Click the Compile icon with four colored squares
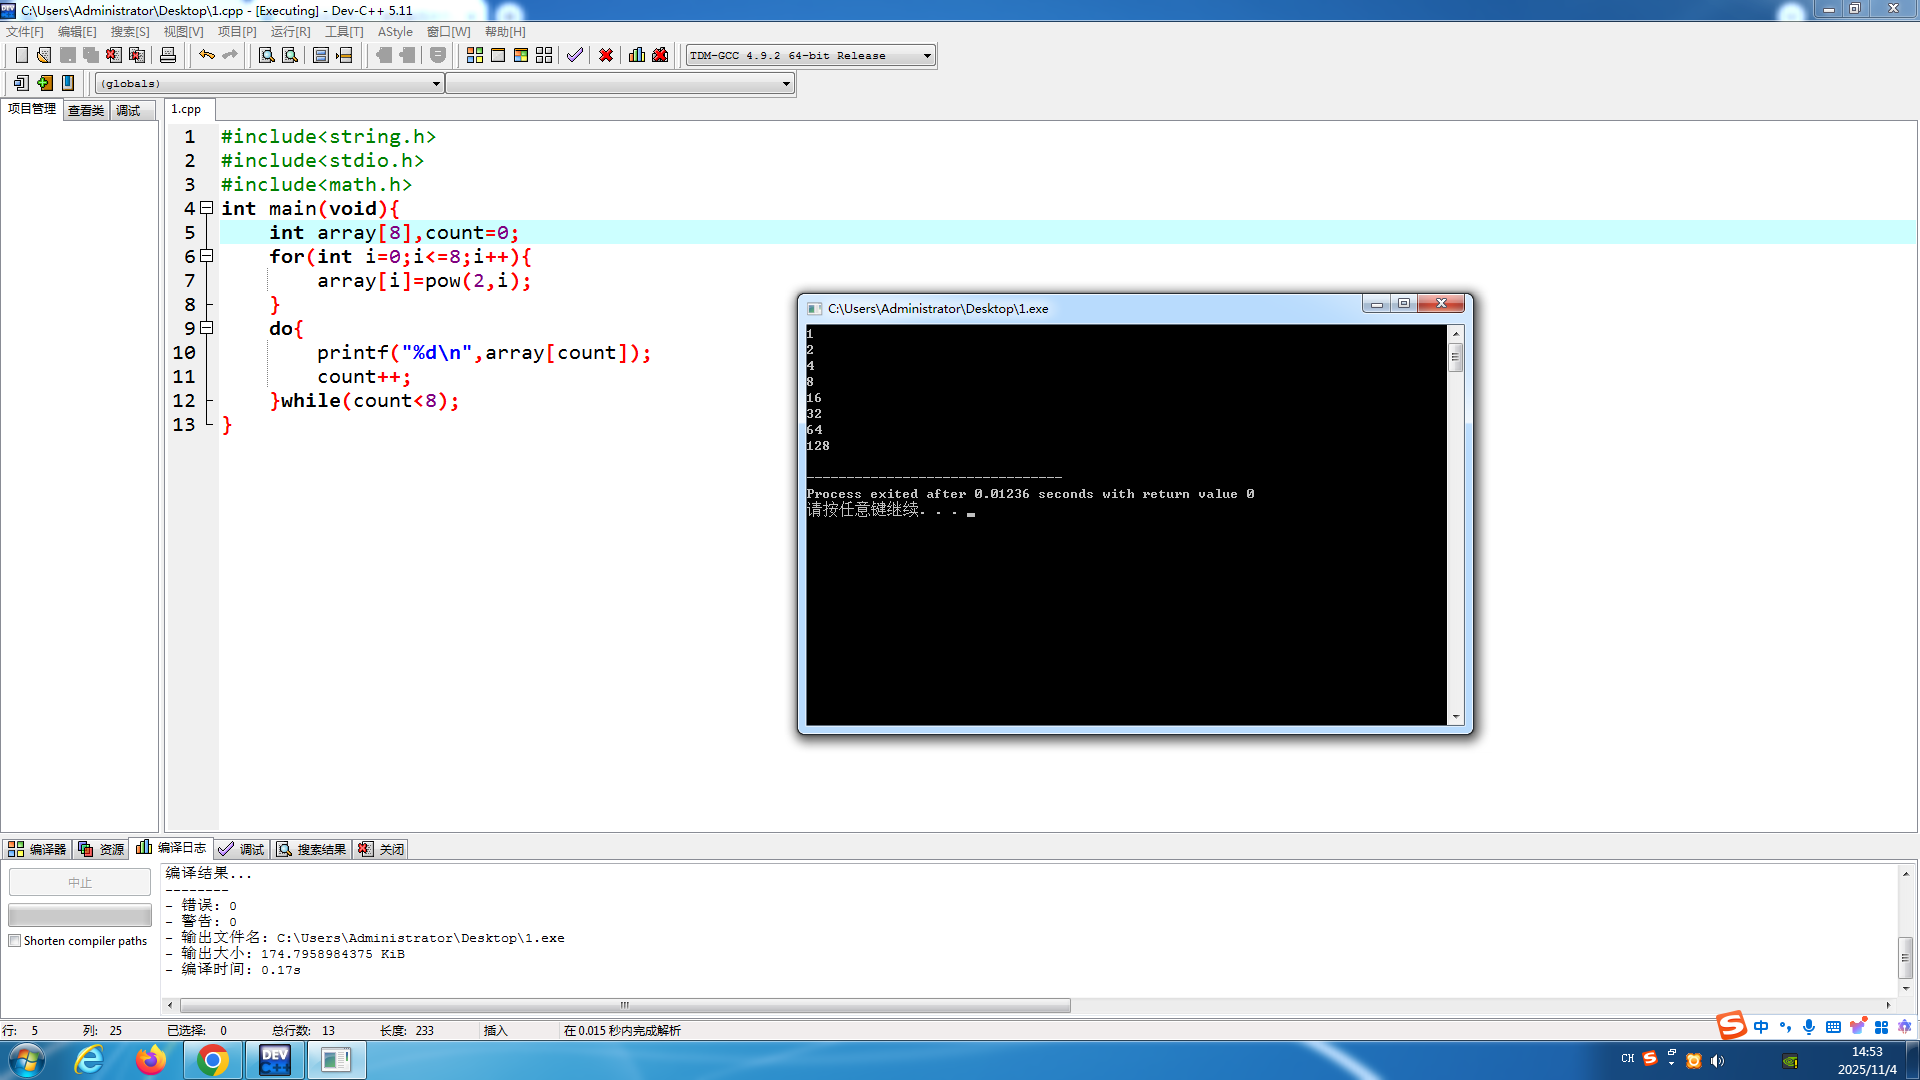Screen dimensions: 1920x1080 475,55
